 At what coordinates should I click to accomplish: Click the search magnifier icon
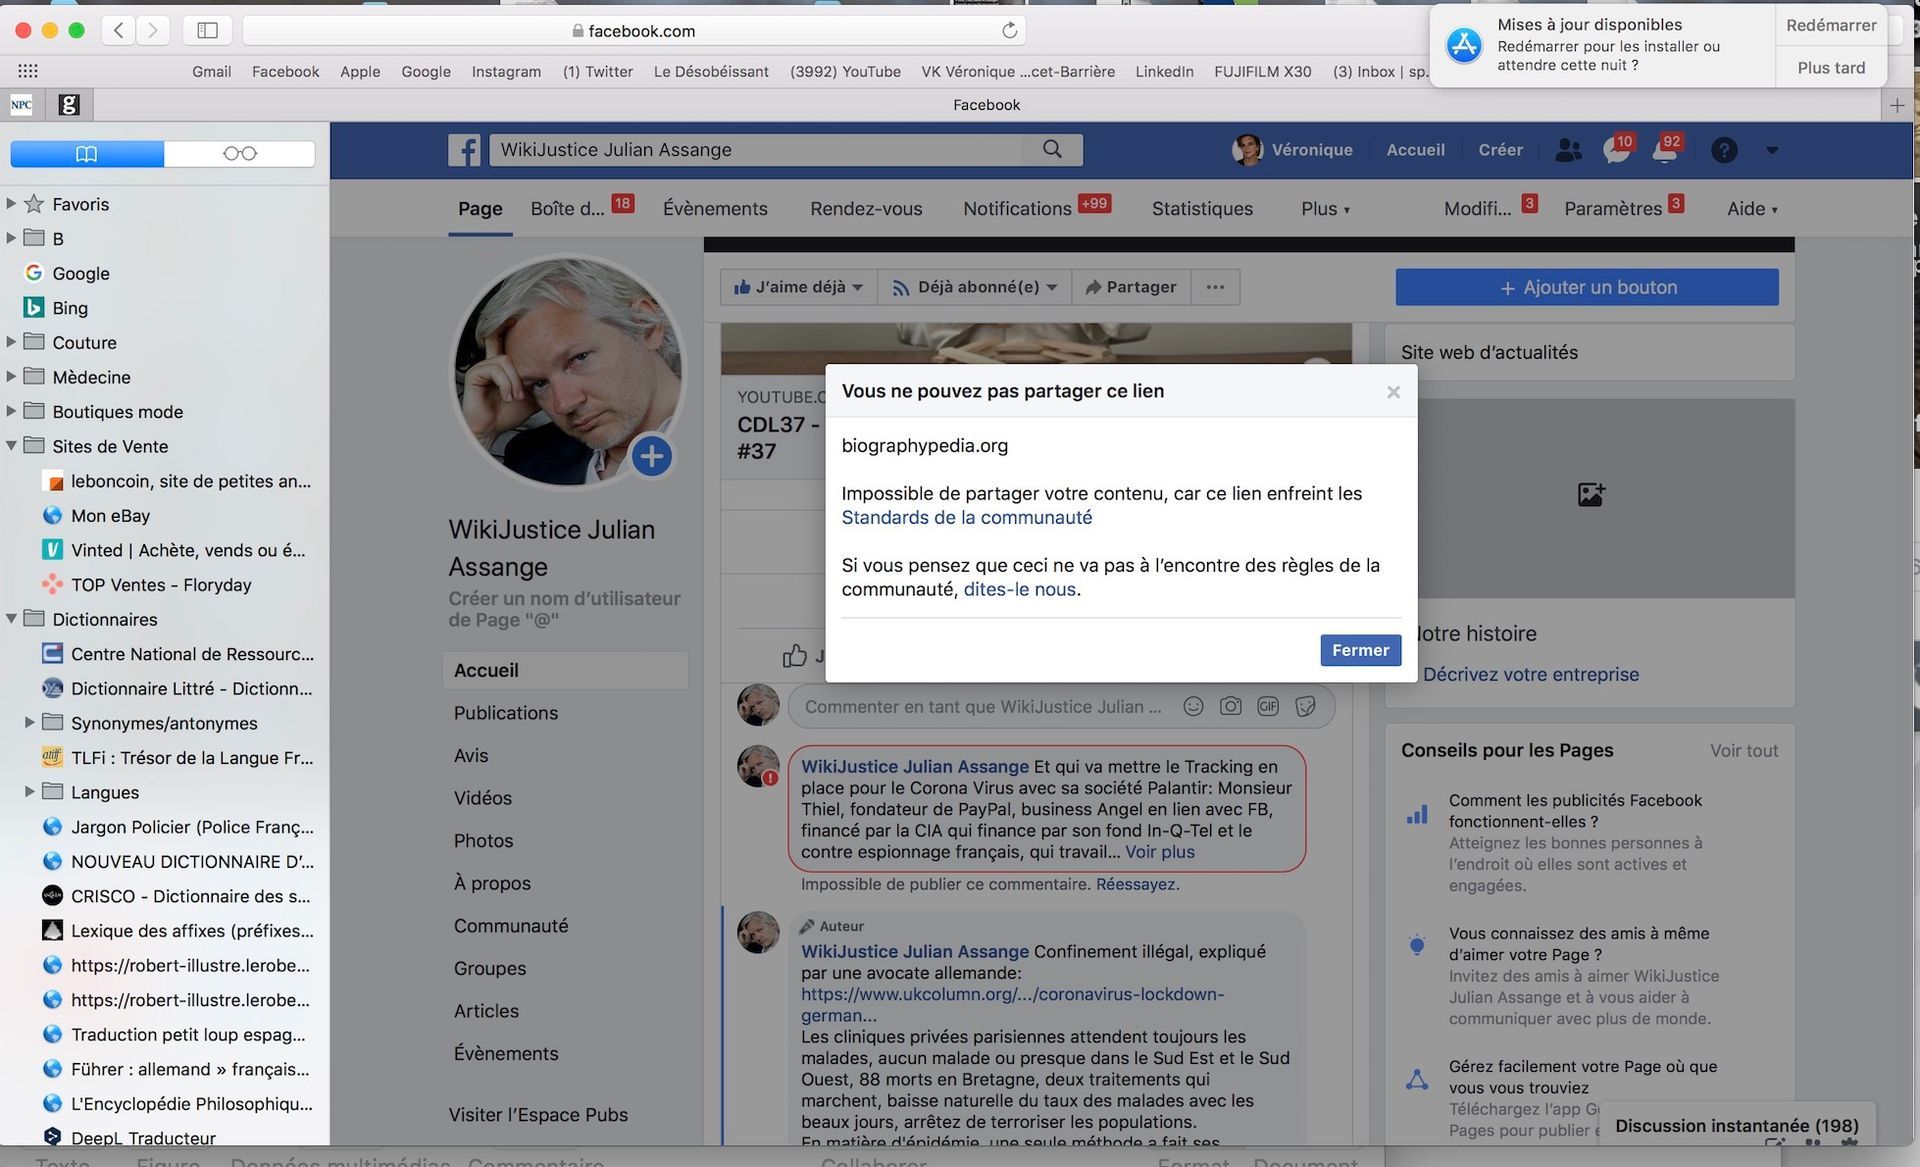coord(1052,149)
